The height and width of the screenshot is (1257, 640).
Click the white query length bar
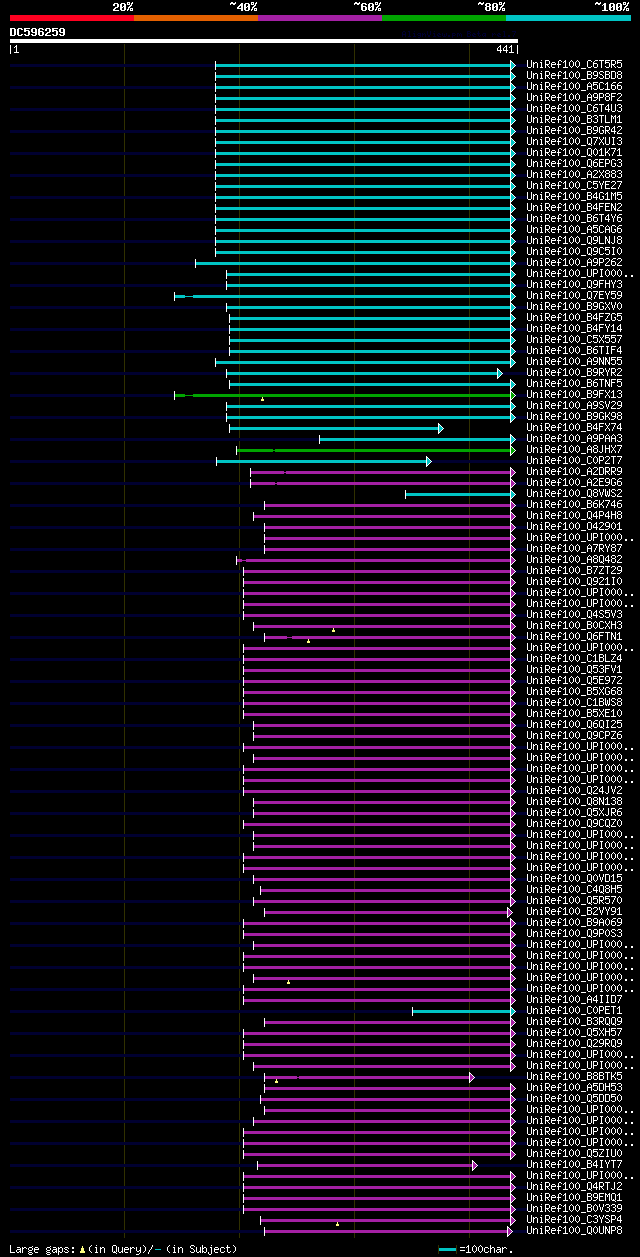(x=263, y=41)
